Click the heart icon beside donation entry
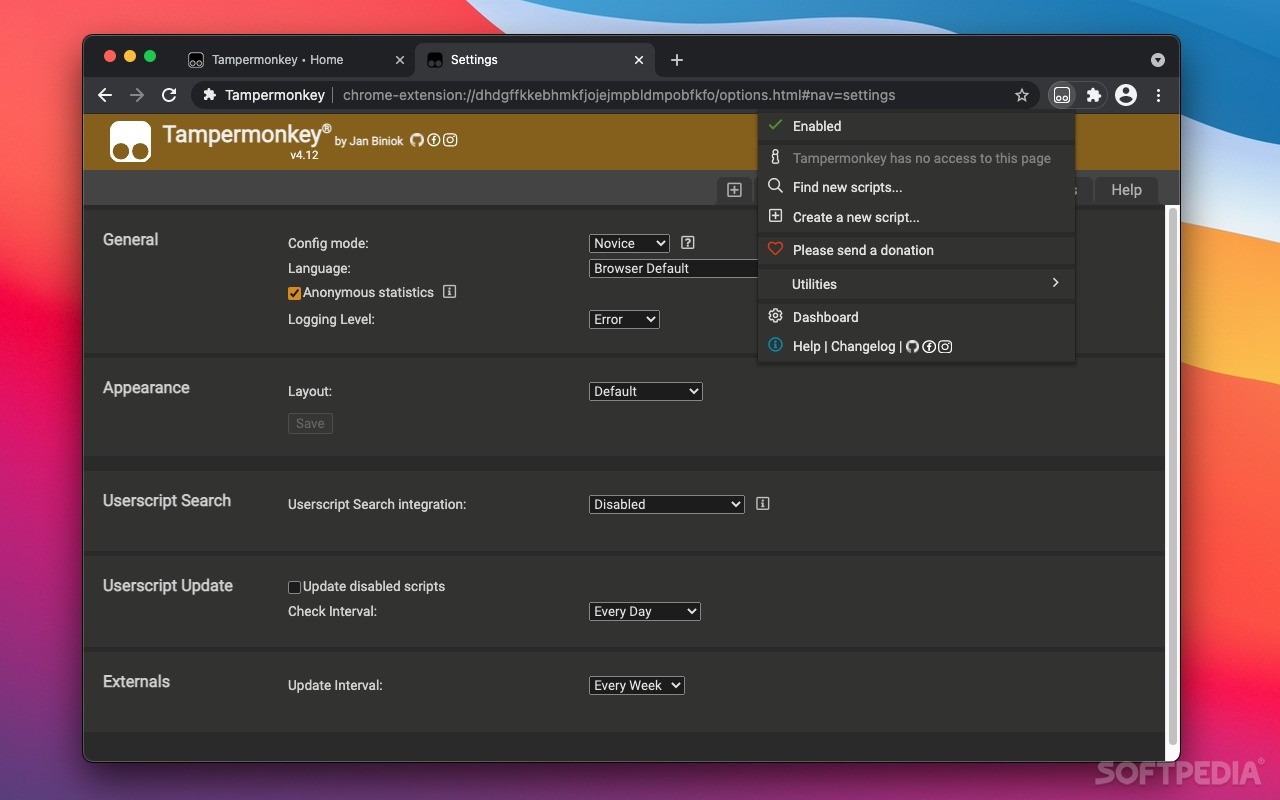 point(775,249)
